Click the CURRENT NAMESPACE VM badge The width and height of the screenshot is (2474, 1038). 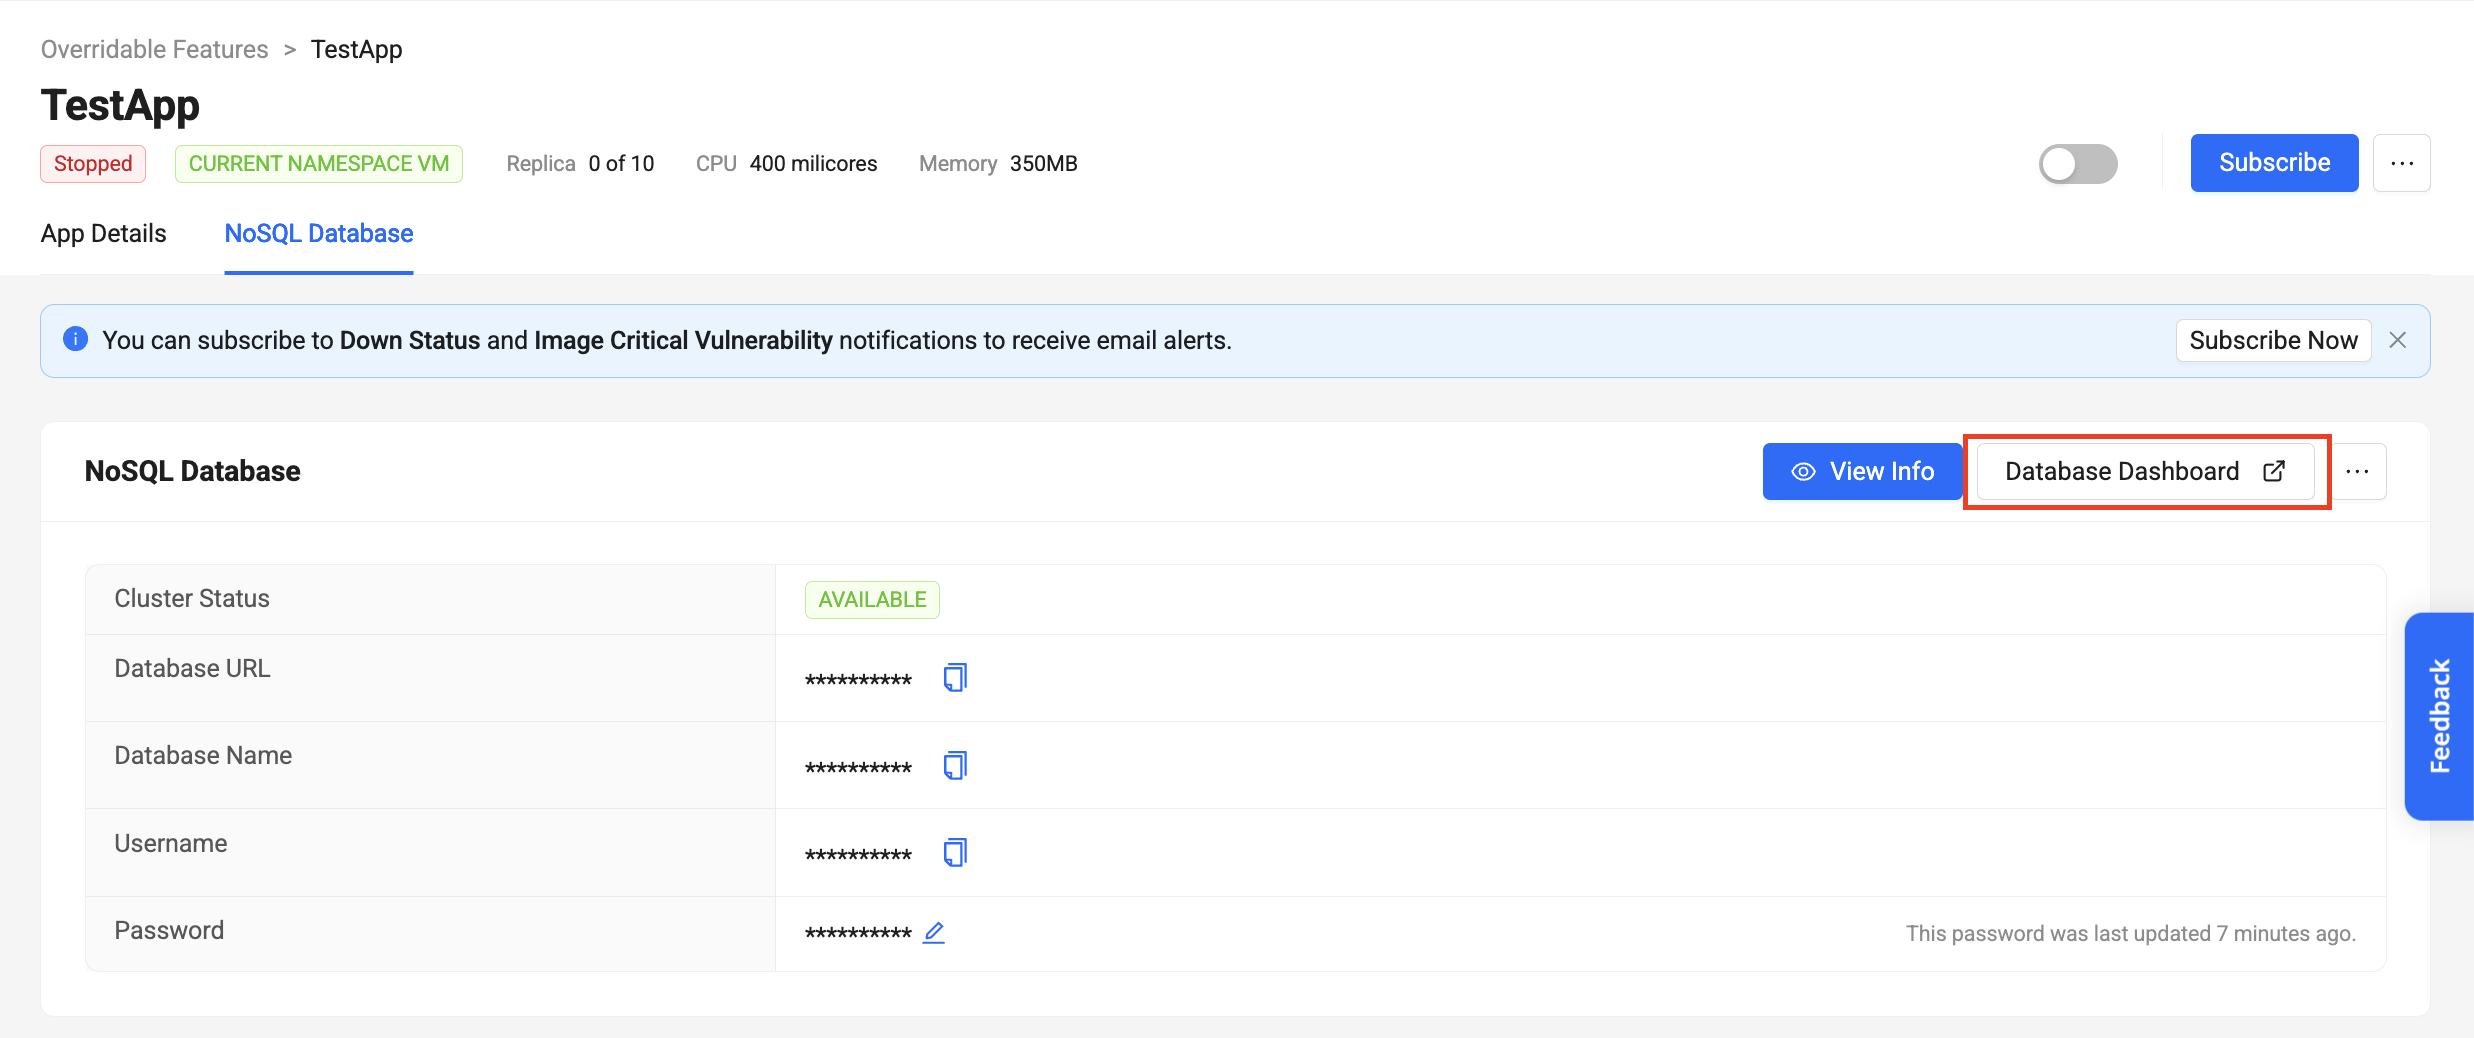318,163
